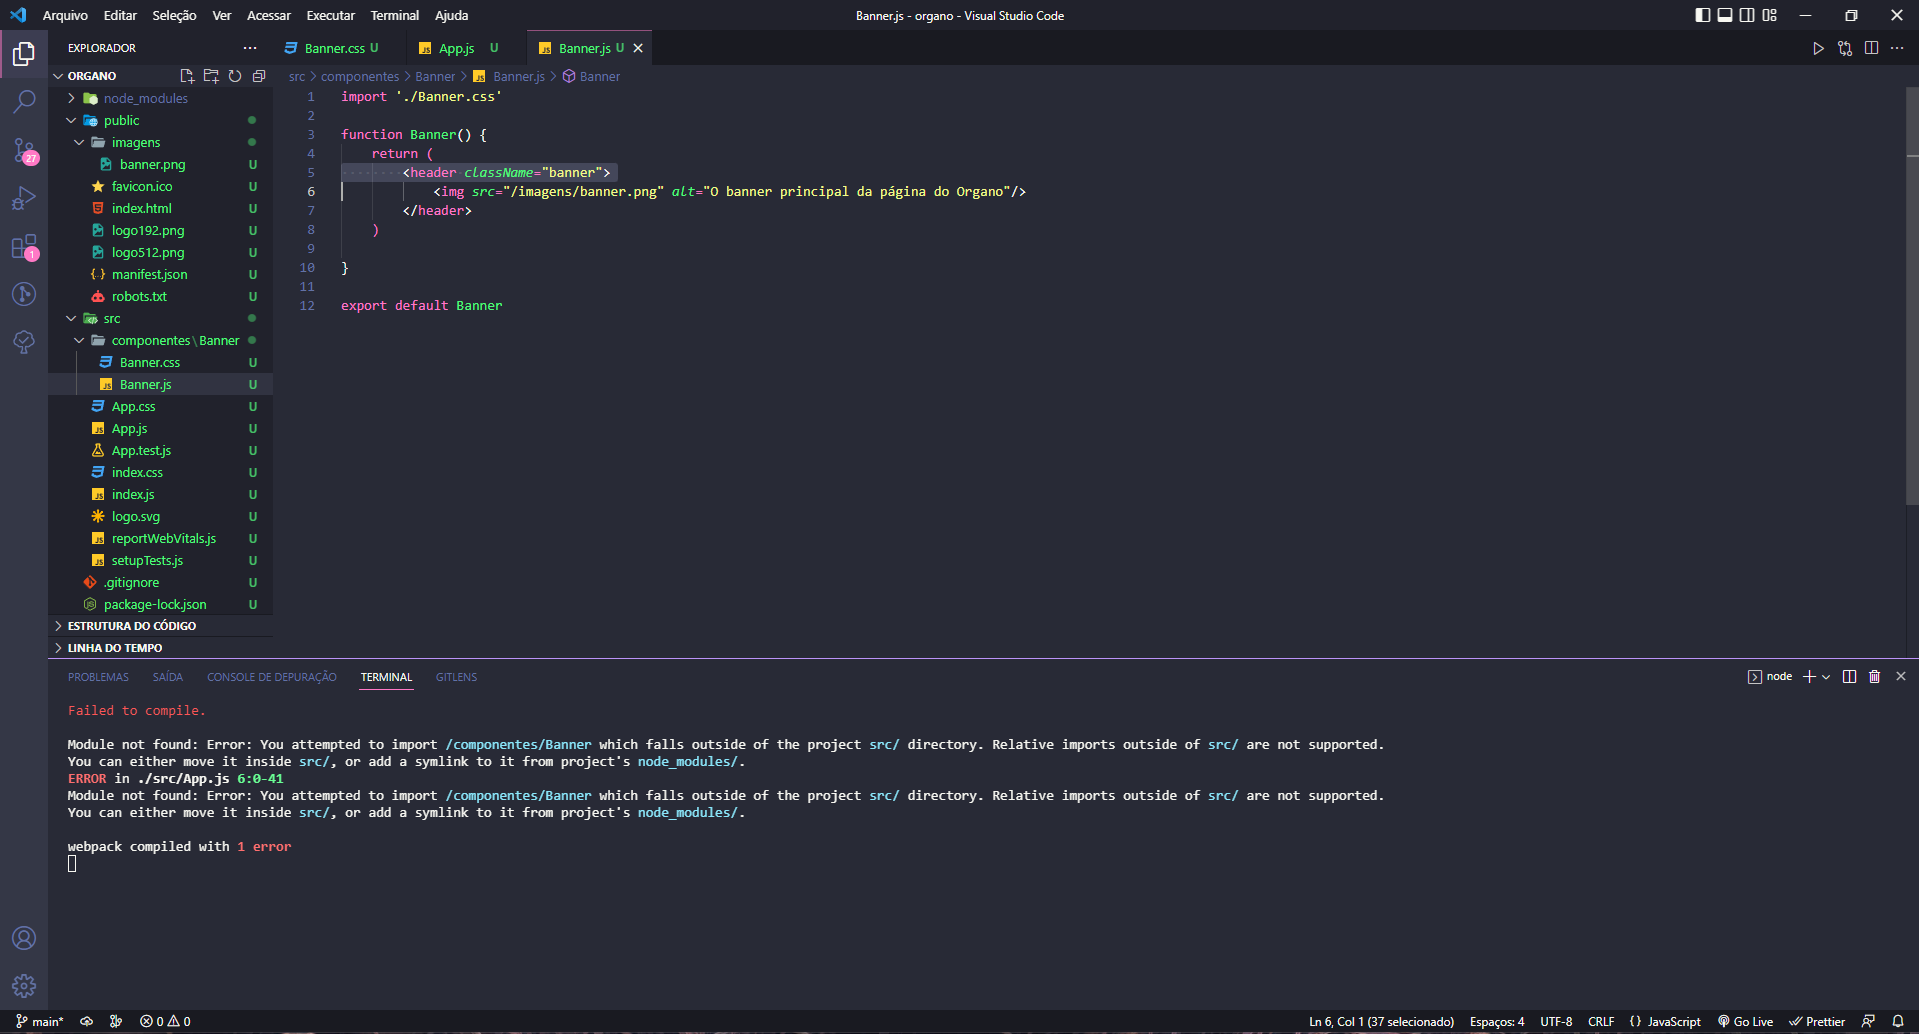
Task: Open the Extensions view
Action: tap(24, 246)
